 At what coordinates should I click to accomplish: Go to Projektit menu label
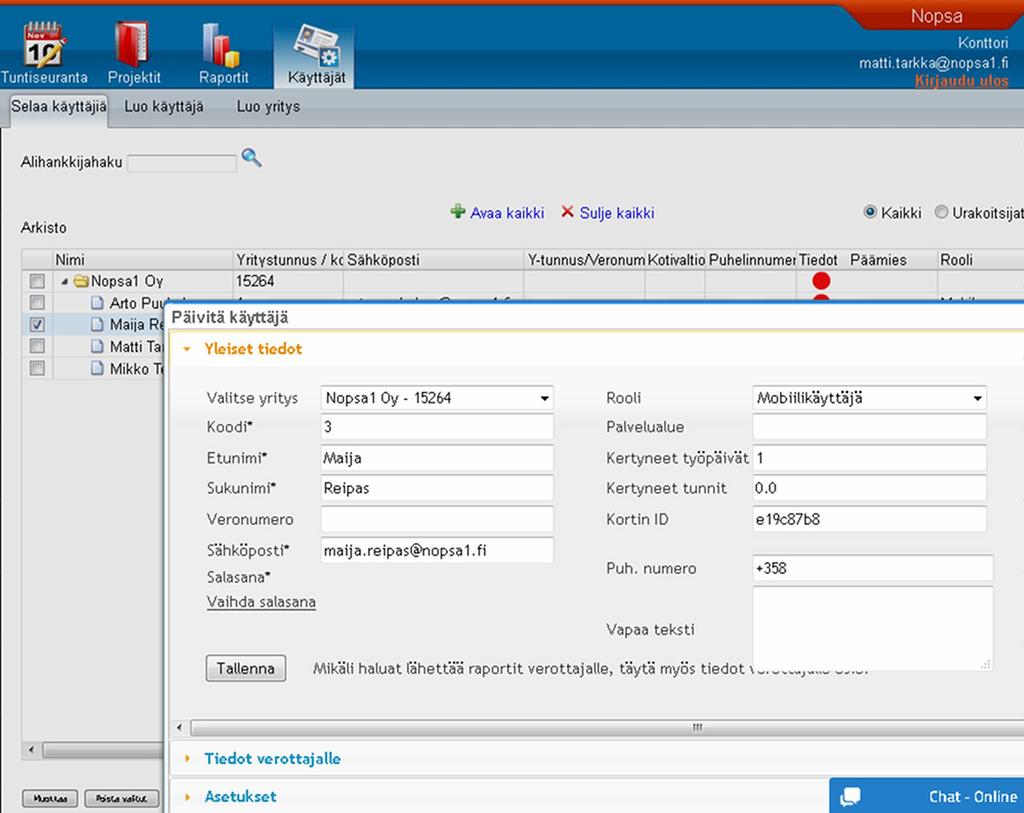(x=134, y=77)
